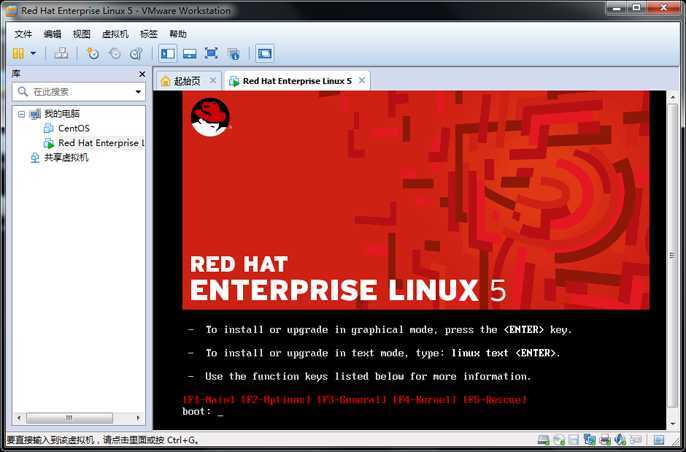This screenshot has height=452, width=686.
Task: Open the 标签 menu
Action: point(149,34)
